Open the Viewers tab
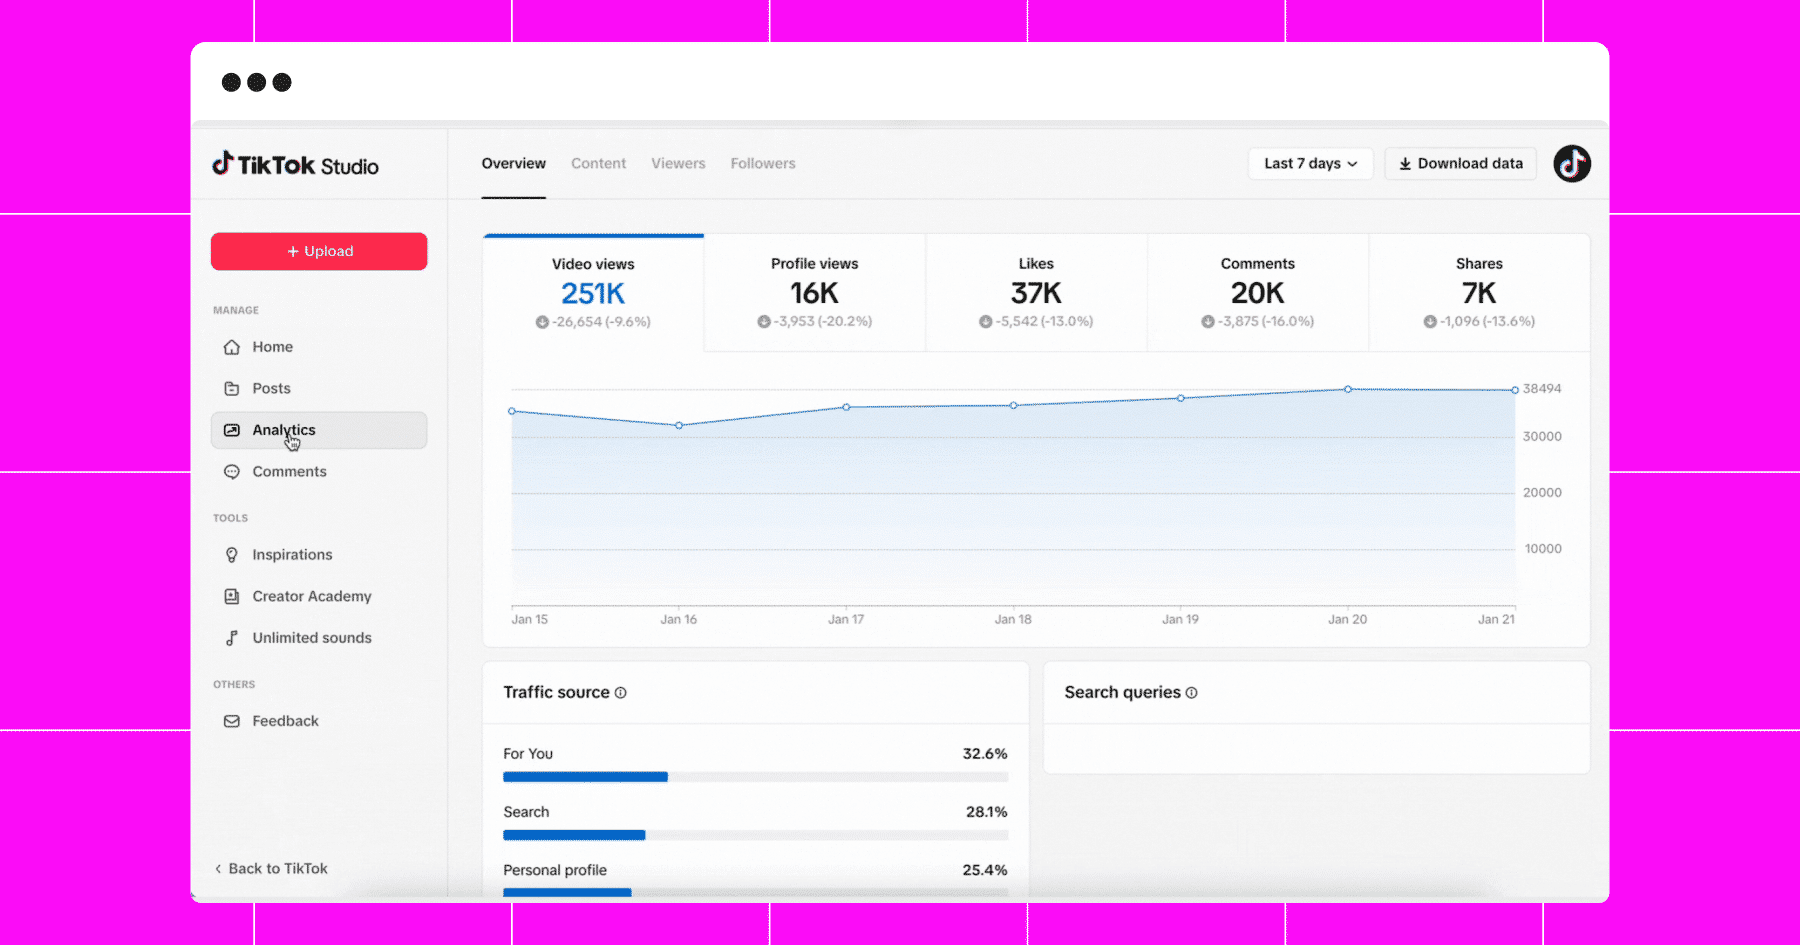Image resolution: width=1800 pixels, height=945 pixels. (x=678, y=163)
